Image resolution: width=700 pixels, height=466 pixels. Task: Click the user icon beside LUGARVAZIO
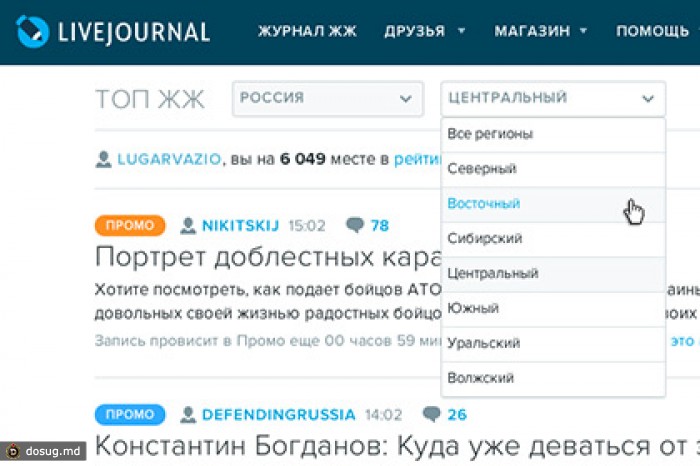[103, 159]
